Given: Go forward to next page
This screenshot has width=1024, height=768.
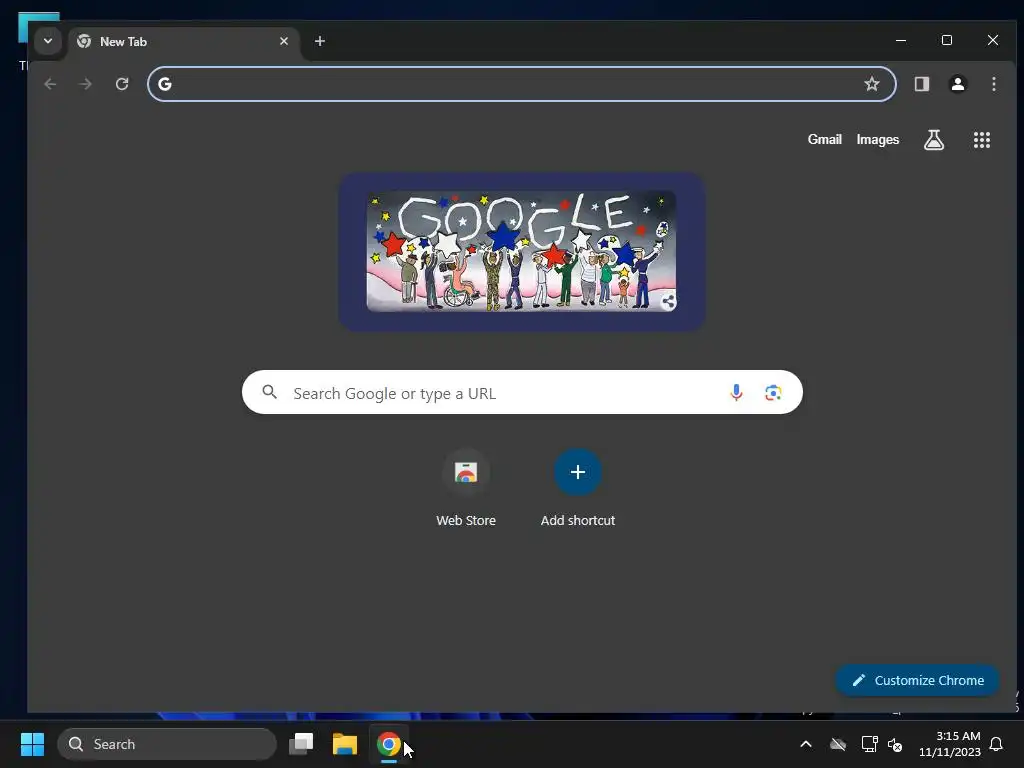Looking at the screenshot, I should 86,84.
